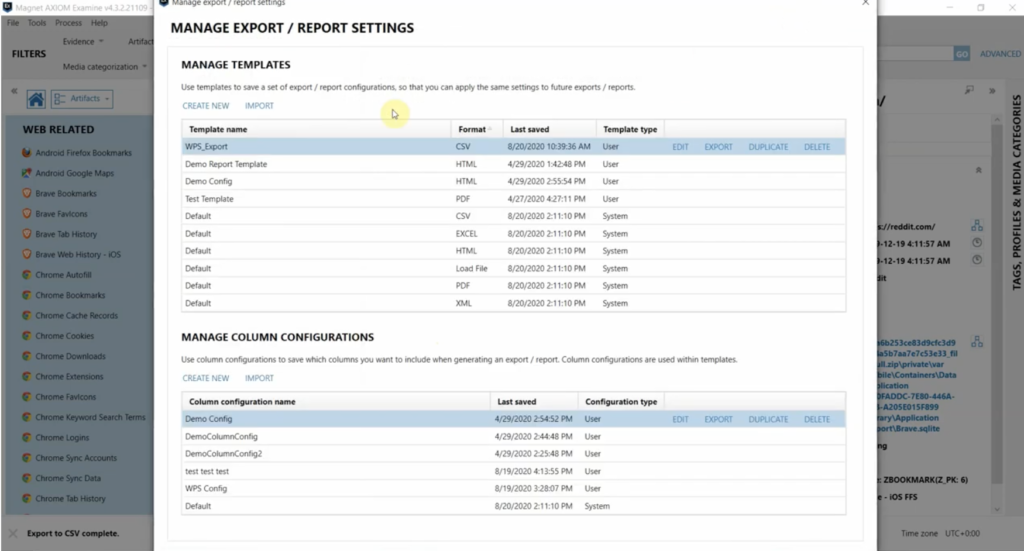Click the Chrome Cache Records icon
This screenshot has width=1024, height=551.
[x=27, y=315]
